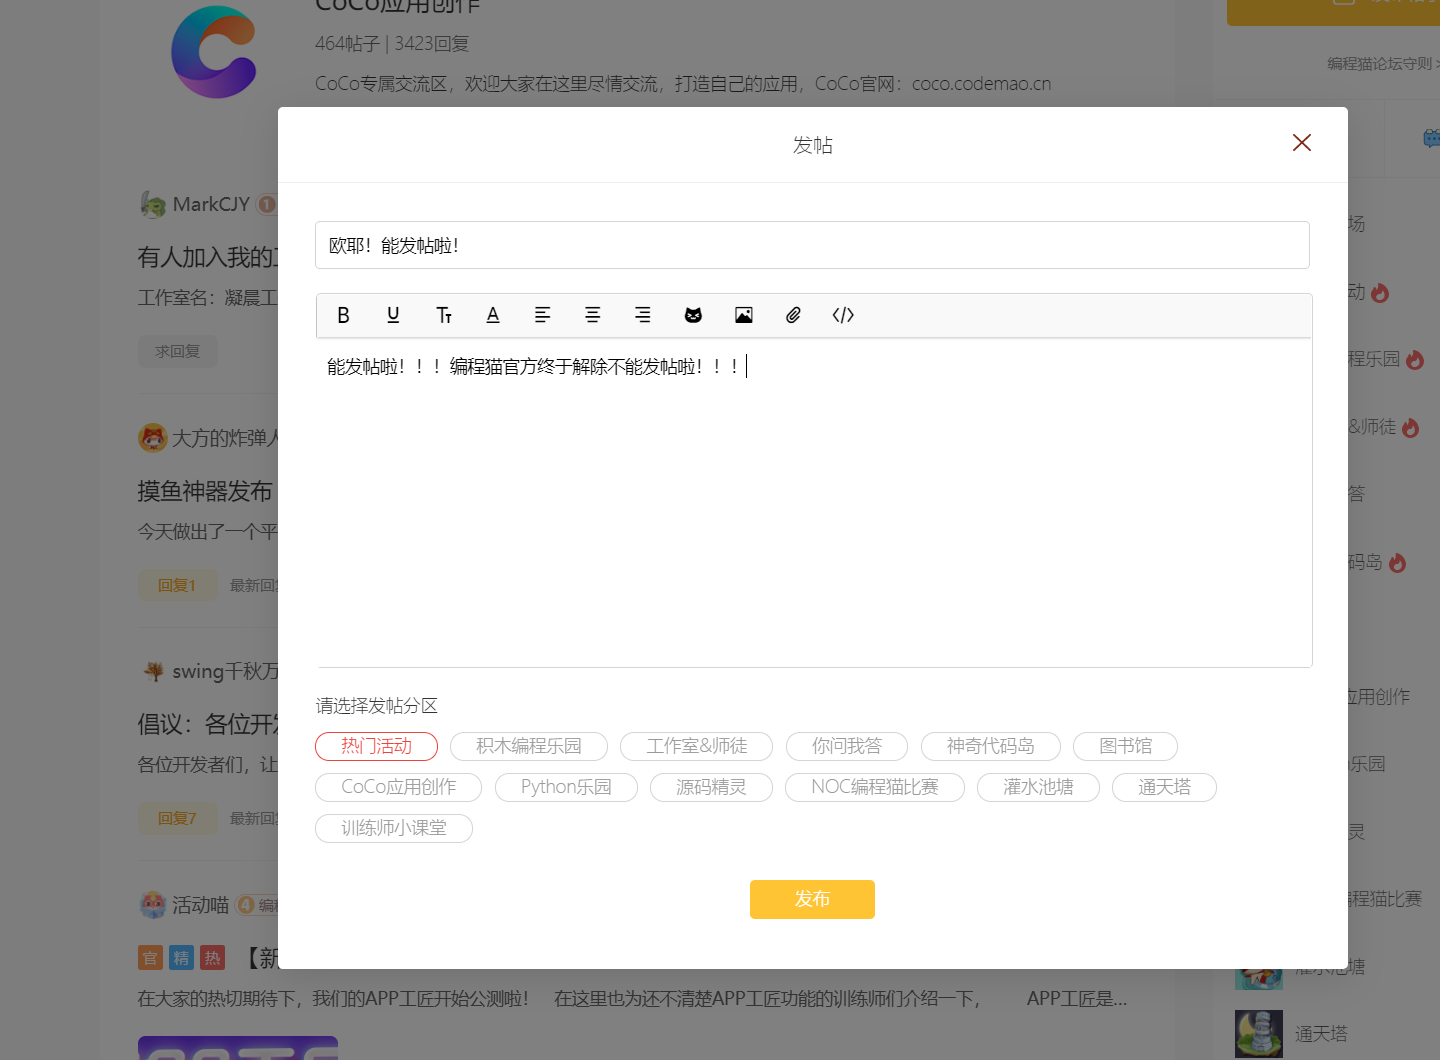
Task: Select the 通天塔 section tag
Action: coord(1164,787)
